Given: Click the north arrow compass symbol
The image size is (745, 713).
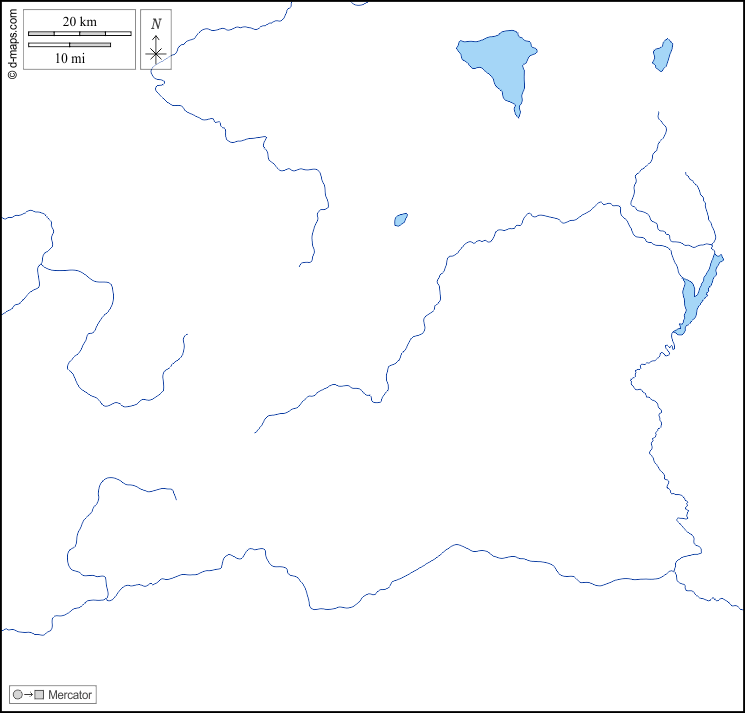Looking at the screenshot, I should (156, 52).
